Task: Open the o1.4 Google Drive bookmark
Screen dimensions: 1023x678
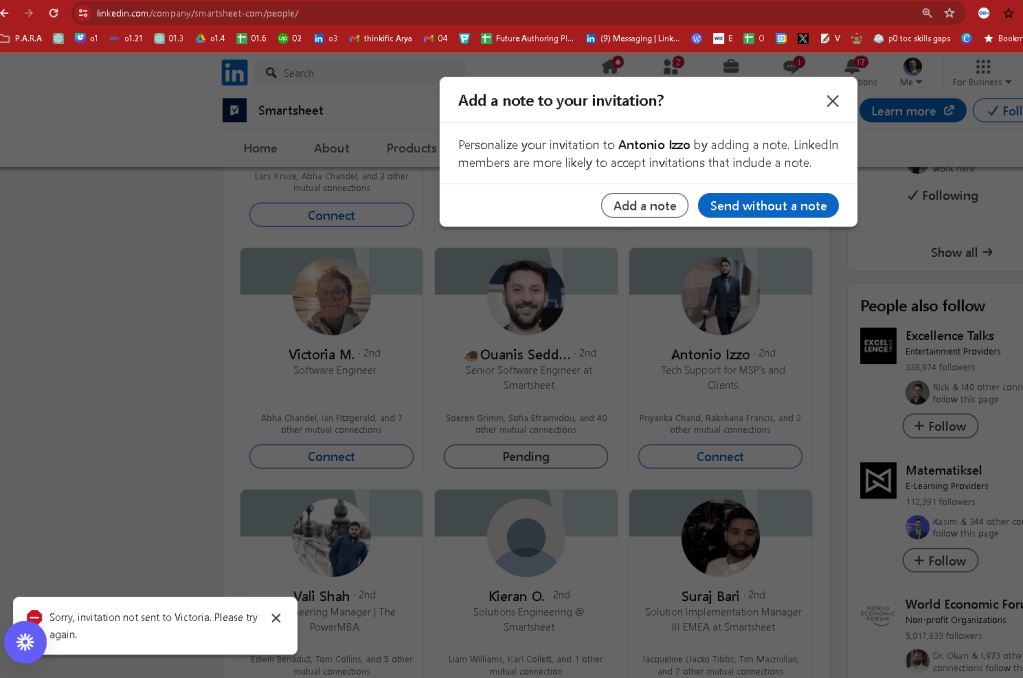Action: pos(210,39)
